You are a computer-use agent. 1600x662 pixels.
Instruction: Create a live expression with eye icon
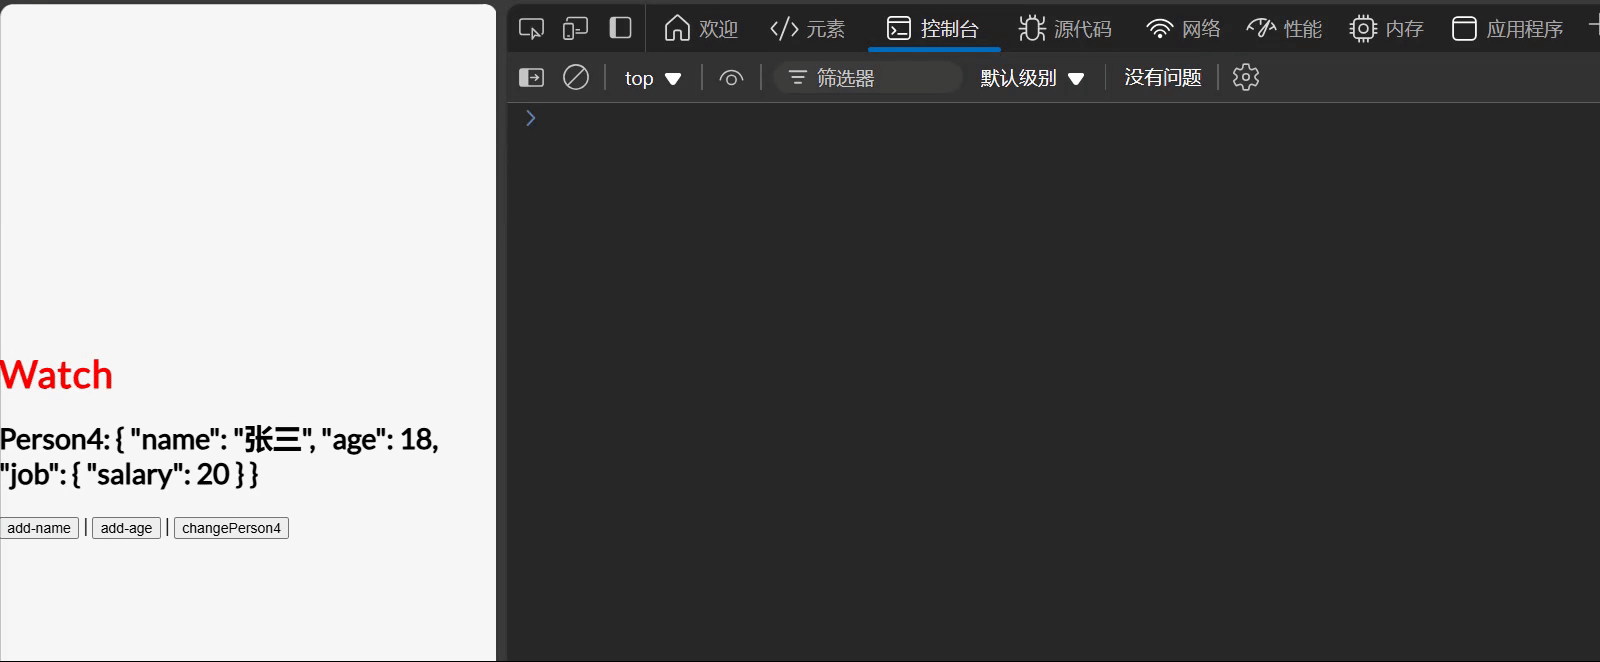click(731, 78)
